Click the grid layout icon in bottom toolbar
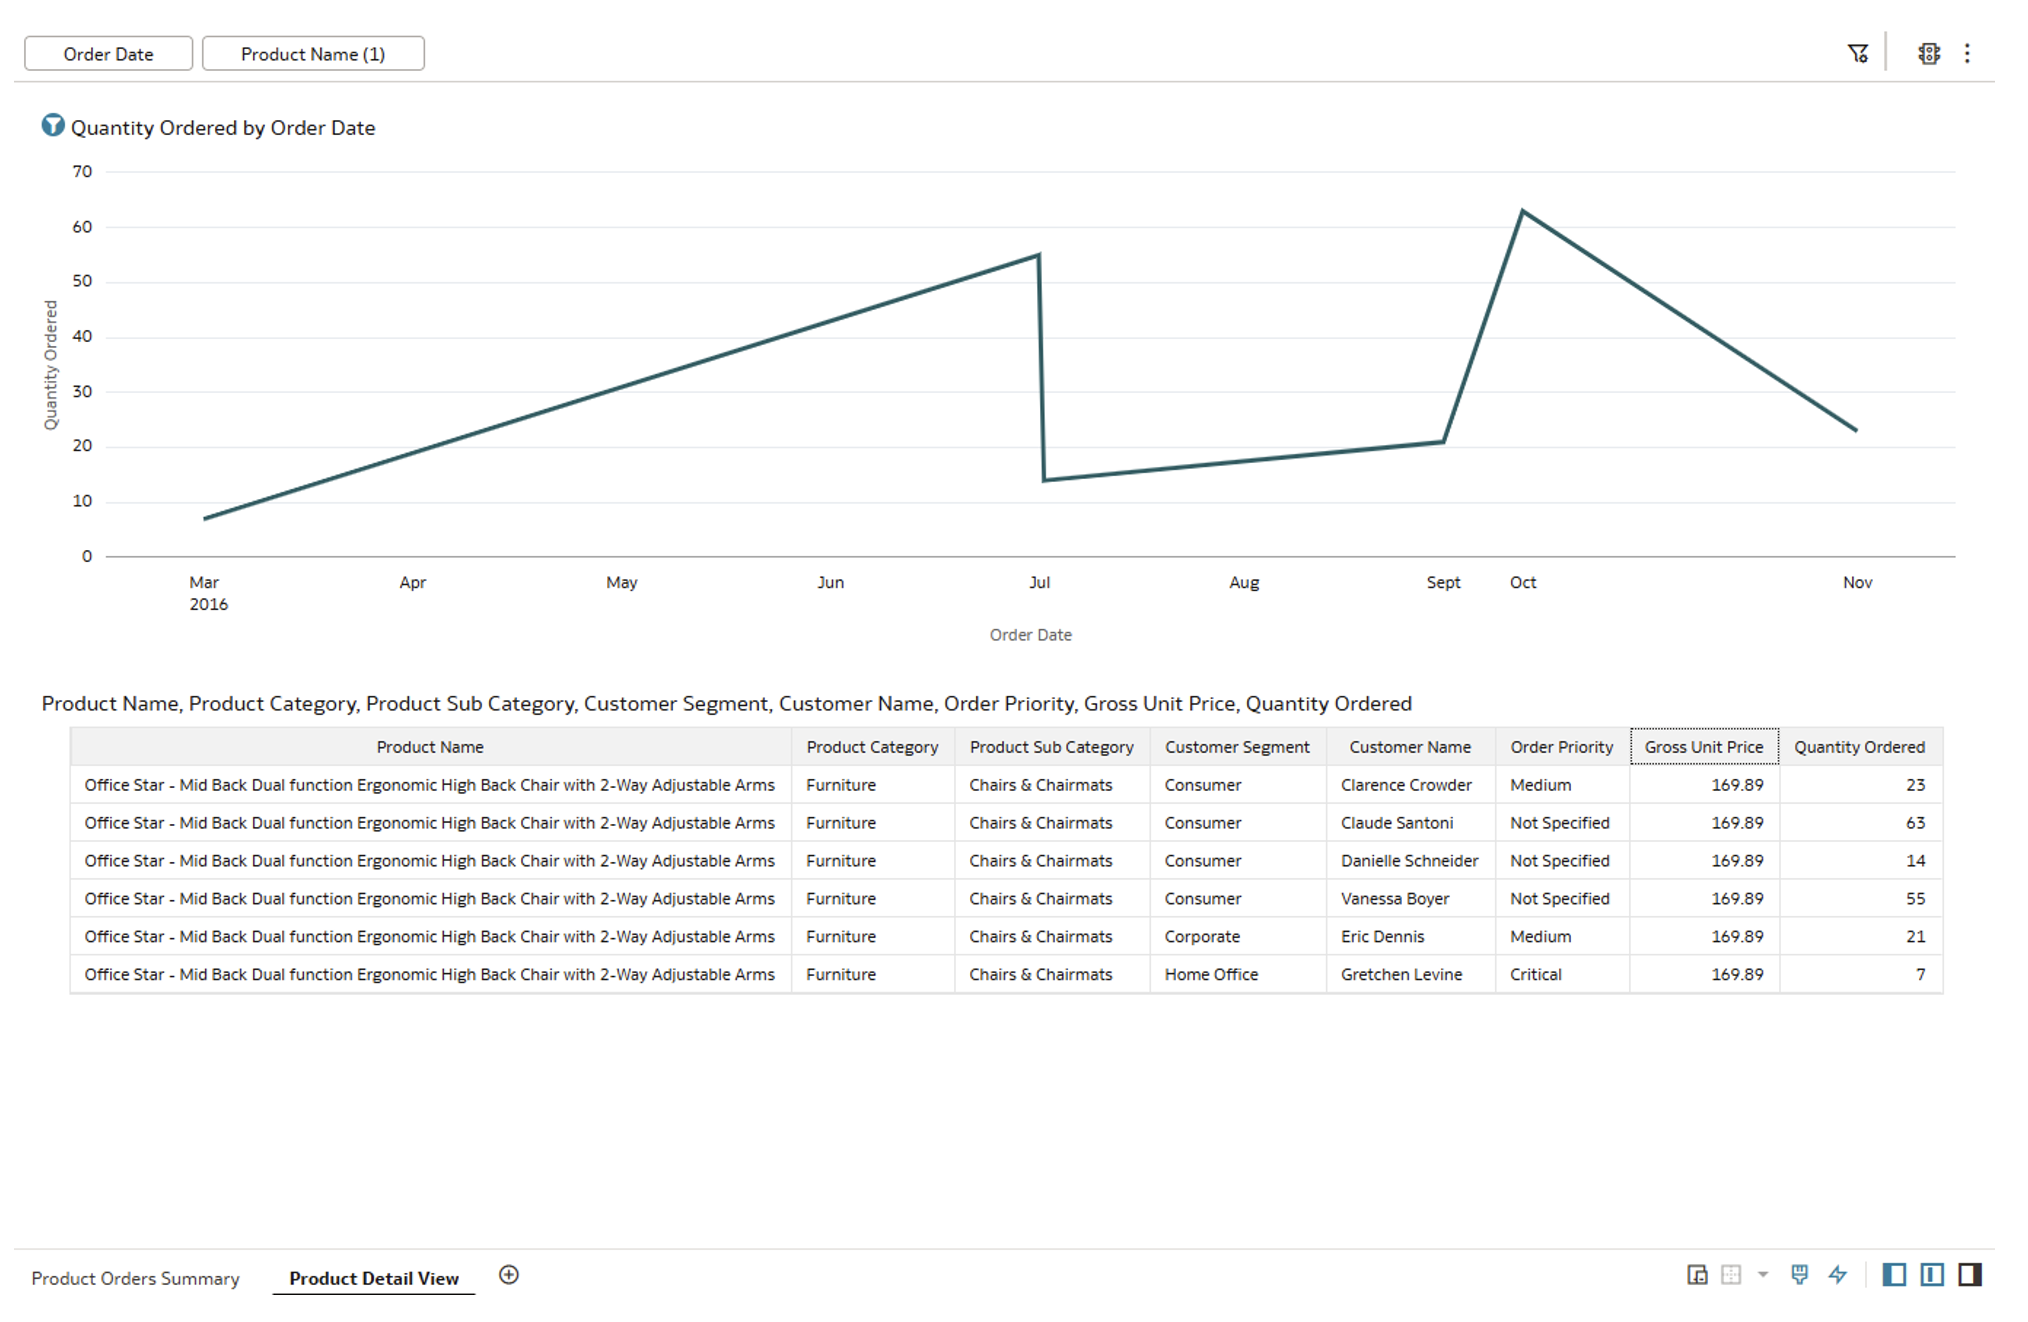 click(x=1729, y=1275)
